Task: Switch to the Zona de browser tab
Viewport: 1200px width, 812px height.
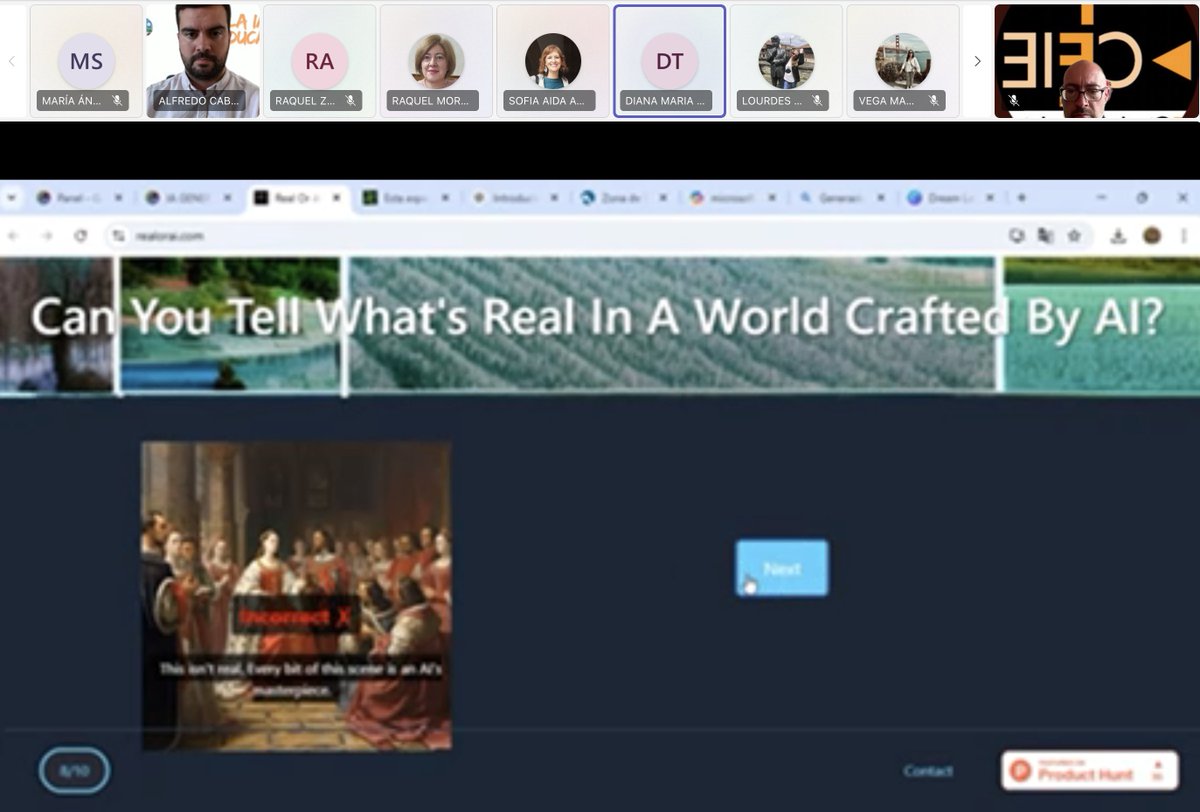Action: point(623,198)
